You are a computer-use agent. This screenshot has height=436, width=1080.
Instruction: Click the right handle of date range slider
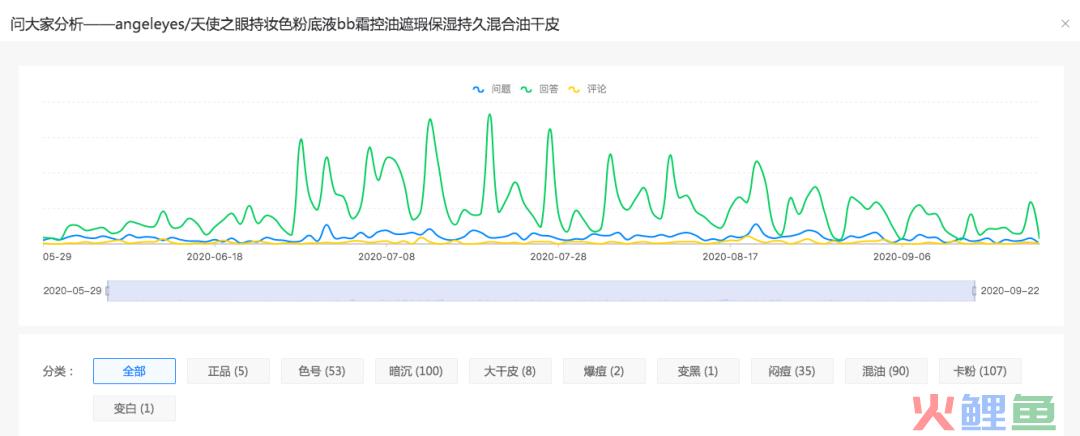tap(974, 291)
